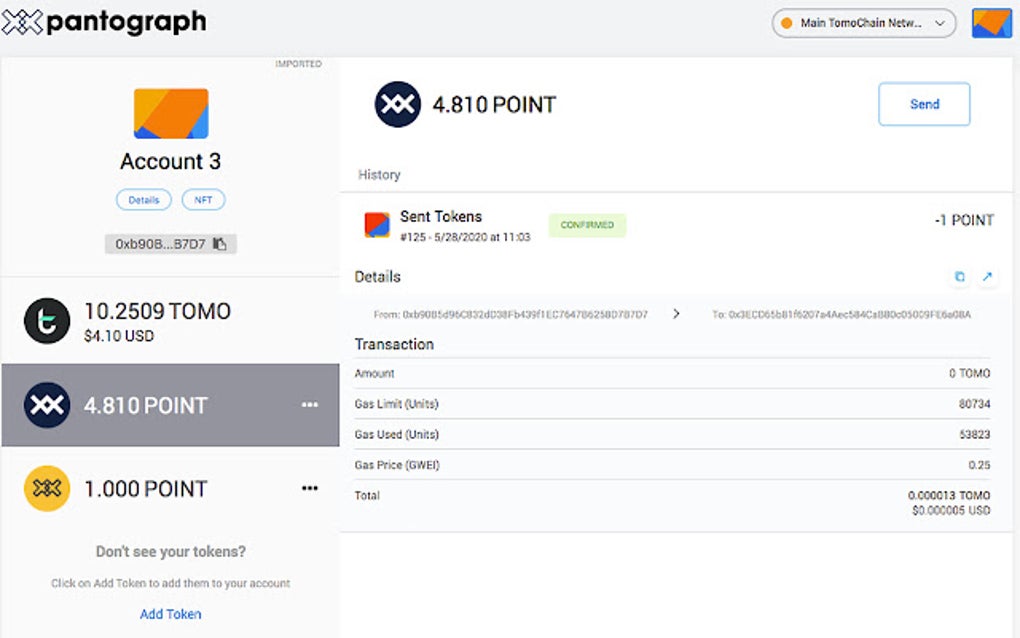Click the CONFIRMED status badge
The width and height of the screenshot is (1020, 638).
coord(587,226)
